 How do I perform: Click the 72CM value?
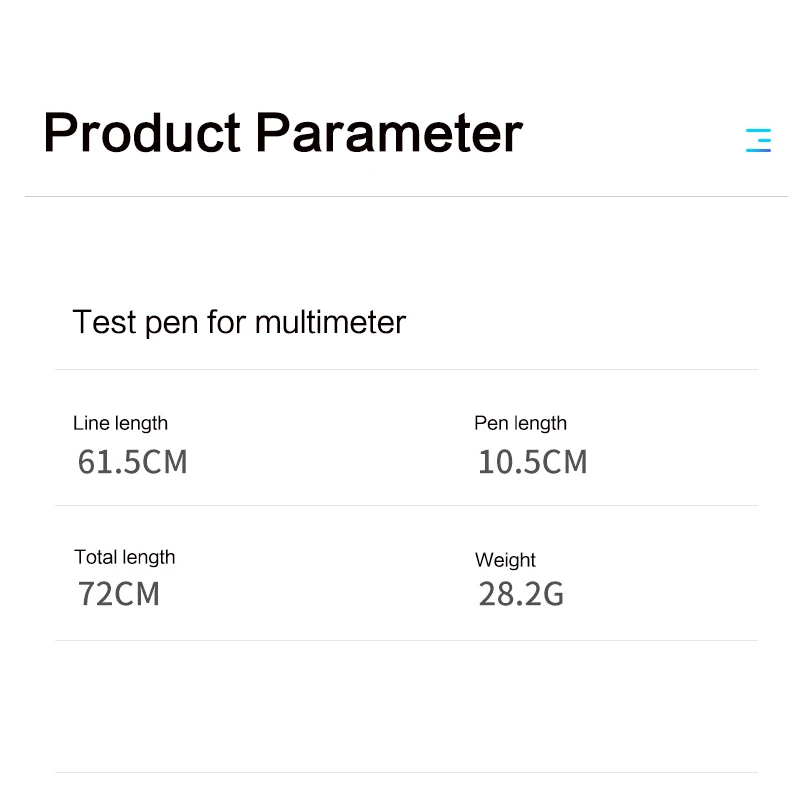(x=118, y=594)
